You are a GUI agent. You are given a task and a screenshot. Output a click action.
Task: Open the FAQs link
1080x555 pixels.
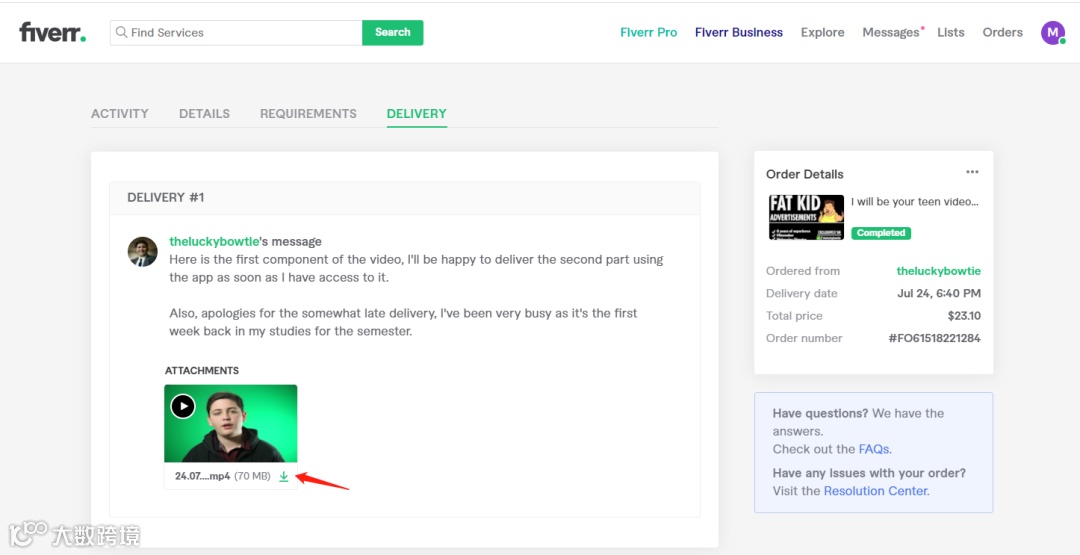[873, 449]
